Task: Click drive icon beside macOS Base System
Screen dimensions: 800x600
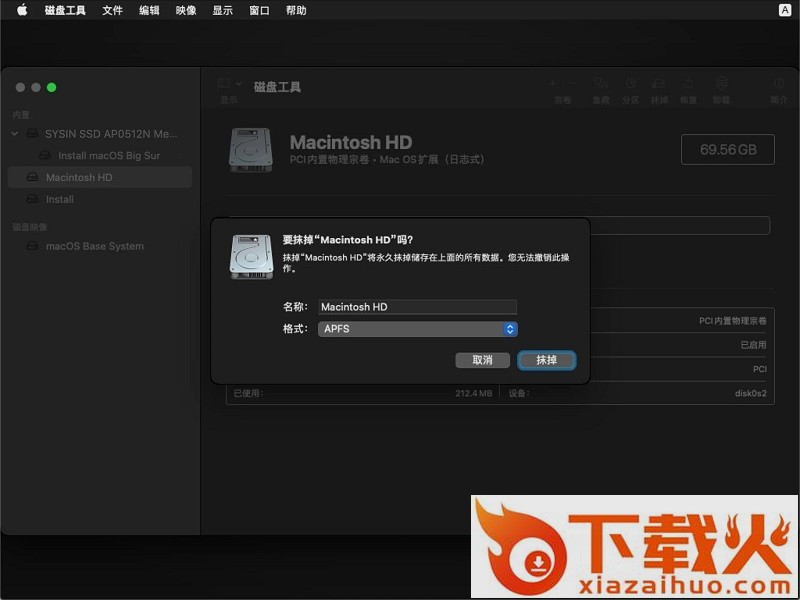Action: click(x=32, y=246)
